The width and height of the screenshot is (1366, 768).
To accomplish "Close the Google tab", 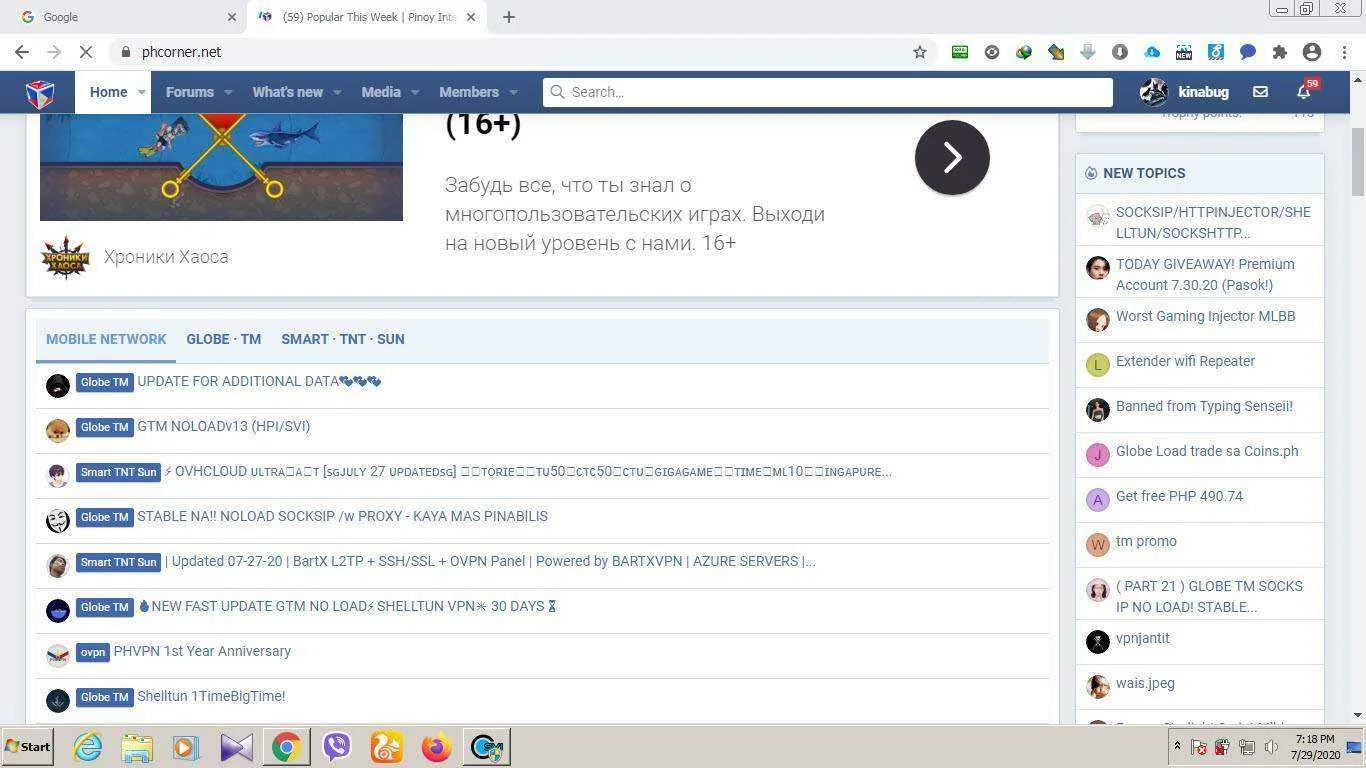I will pos(232,17).
